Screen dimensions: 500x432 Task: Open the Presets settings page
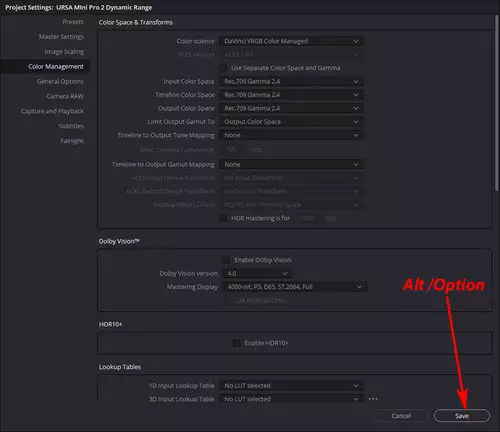pos(73,22)
